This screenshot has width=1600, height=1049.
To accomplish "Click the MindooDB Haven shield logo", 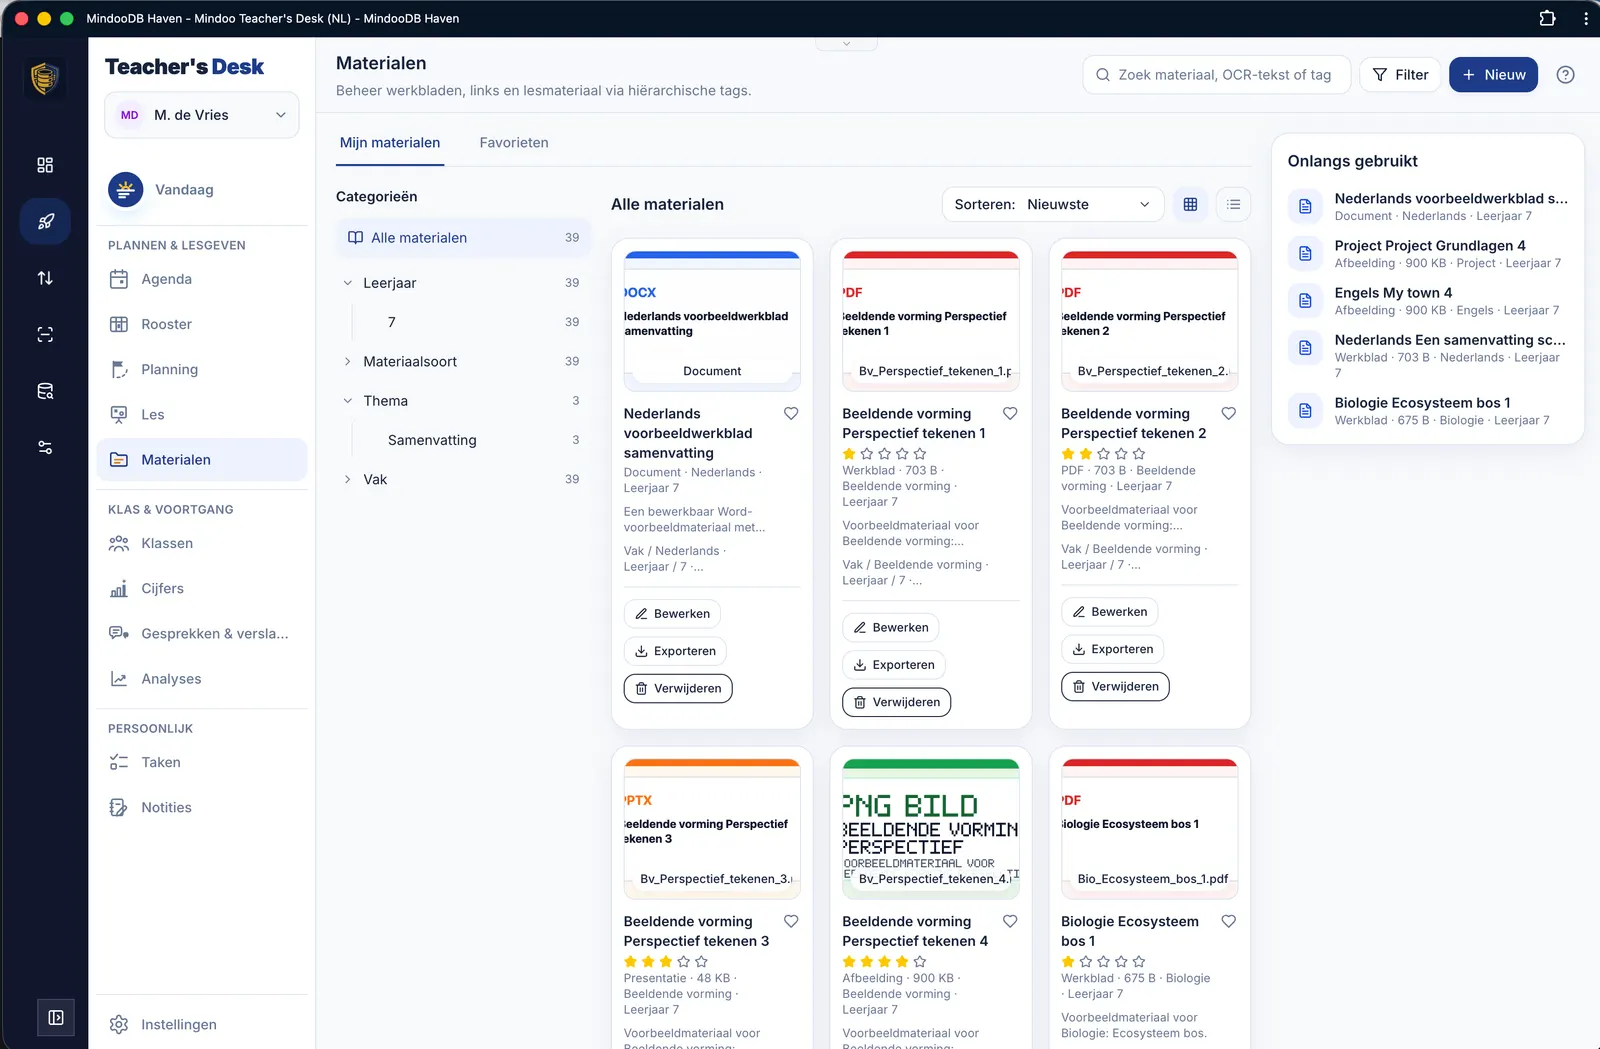I will [x=45, y=78].
